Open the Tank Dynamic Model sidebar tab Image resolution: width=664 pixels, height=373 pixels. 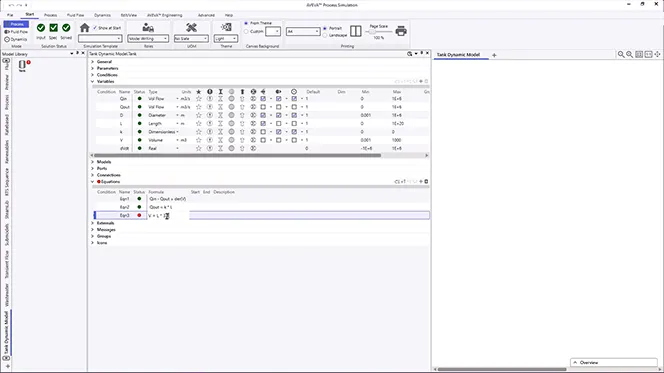pos(6,333)
